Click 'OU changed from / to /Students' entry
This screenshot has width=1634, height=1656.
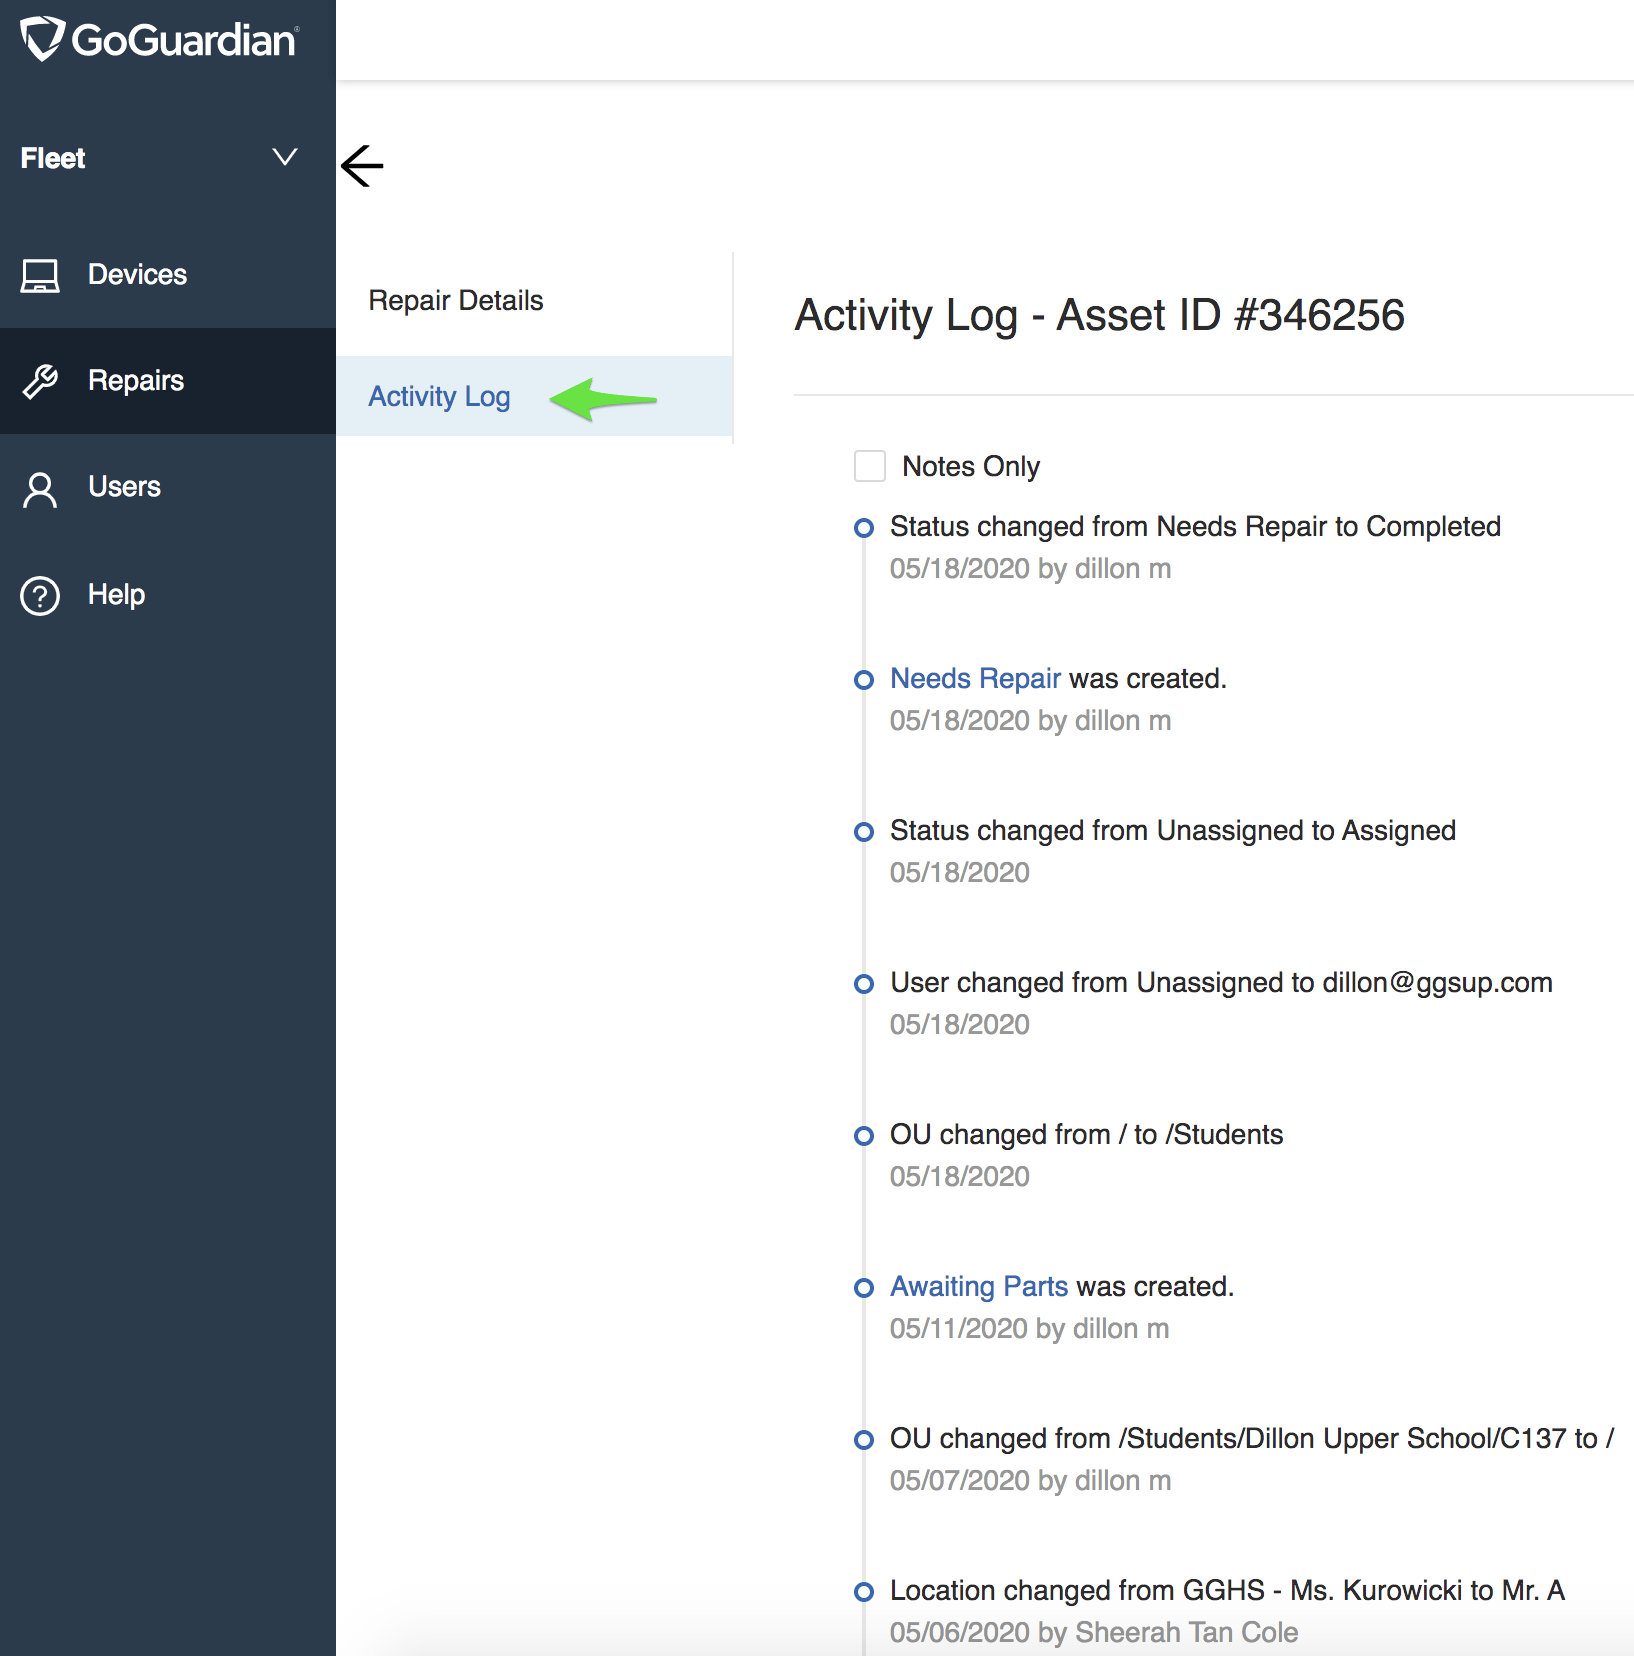(x=1086, y=1134)
